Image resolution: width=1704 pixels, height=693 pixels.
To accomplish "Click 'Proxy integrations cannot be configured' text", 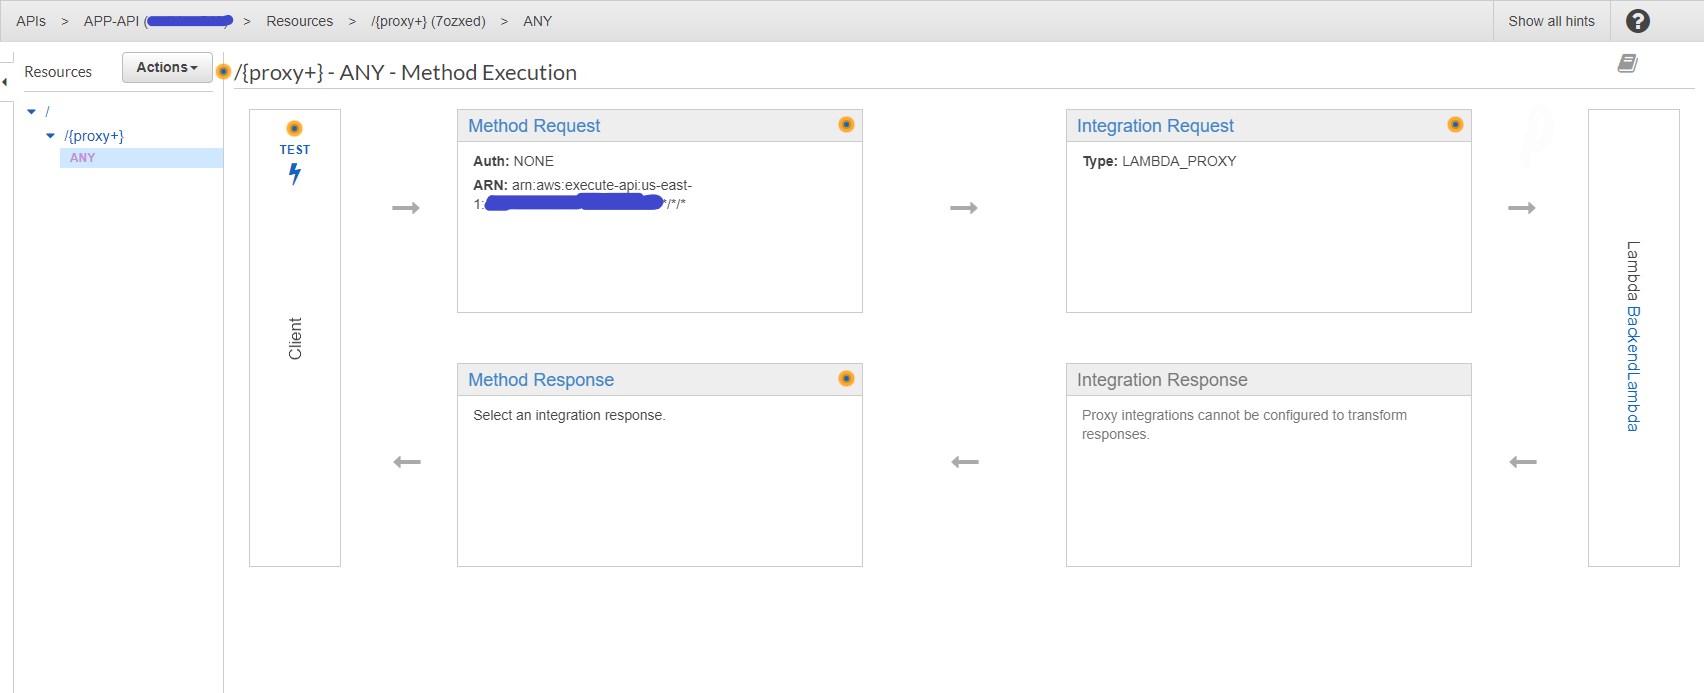I will click(1244, 425).
